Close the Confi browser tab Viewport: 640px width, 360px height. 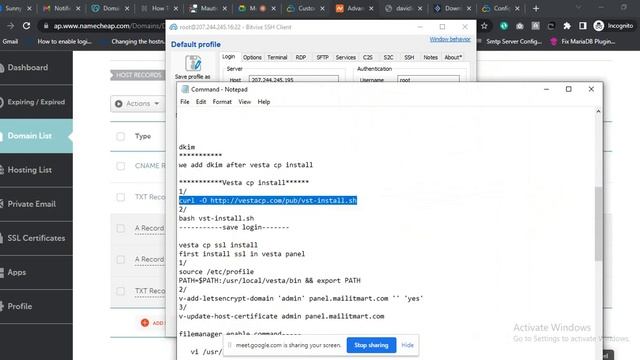coord(517,8)
